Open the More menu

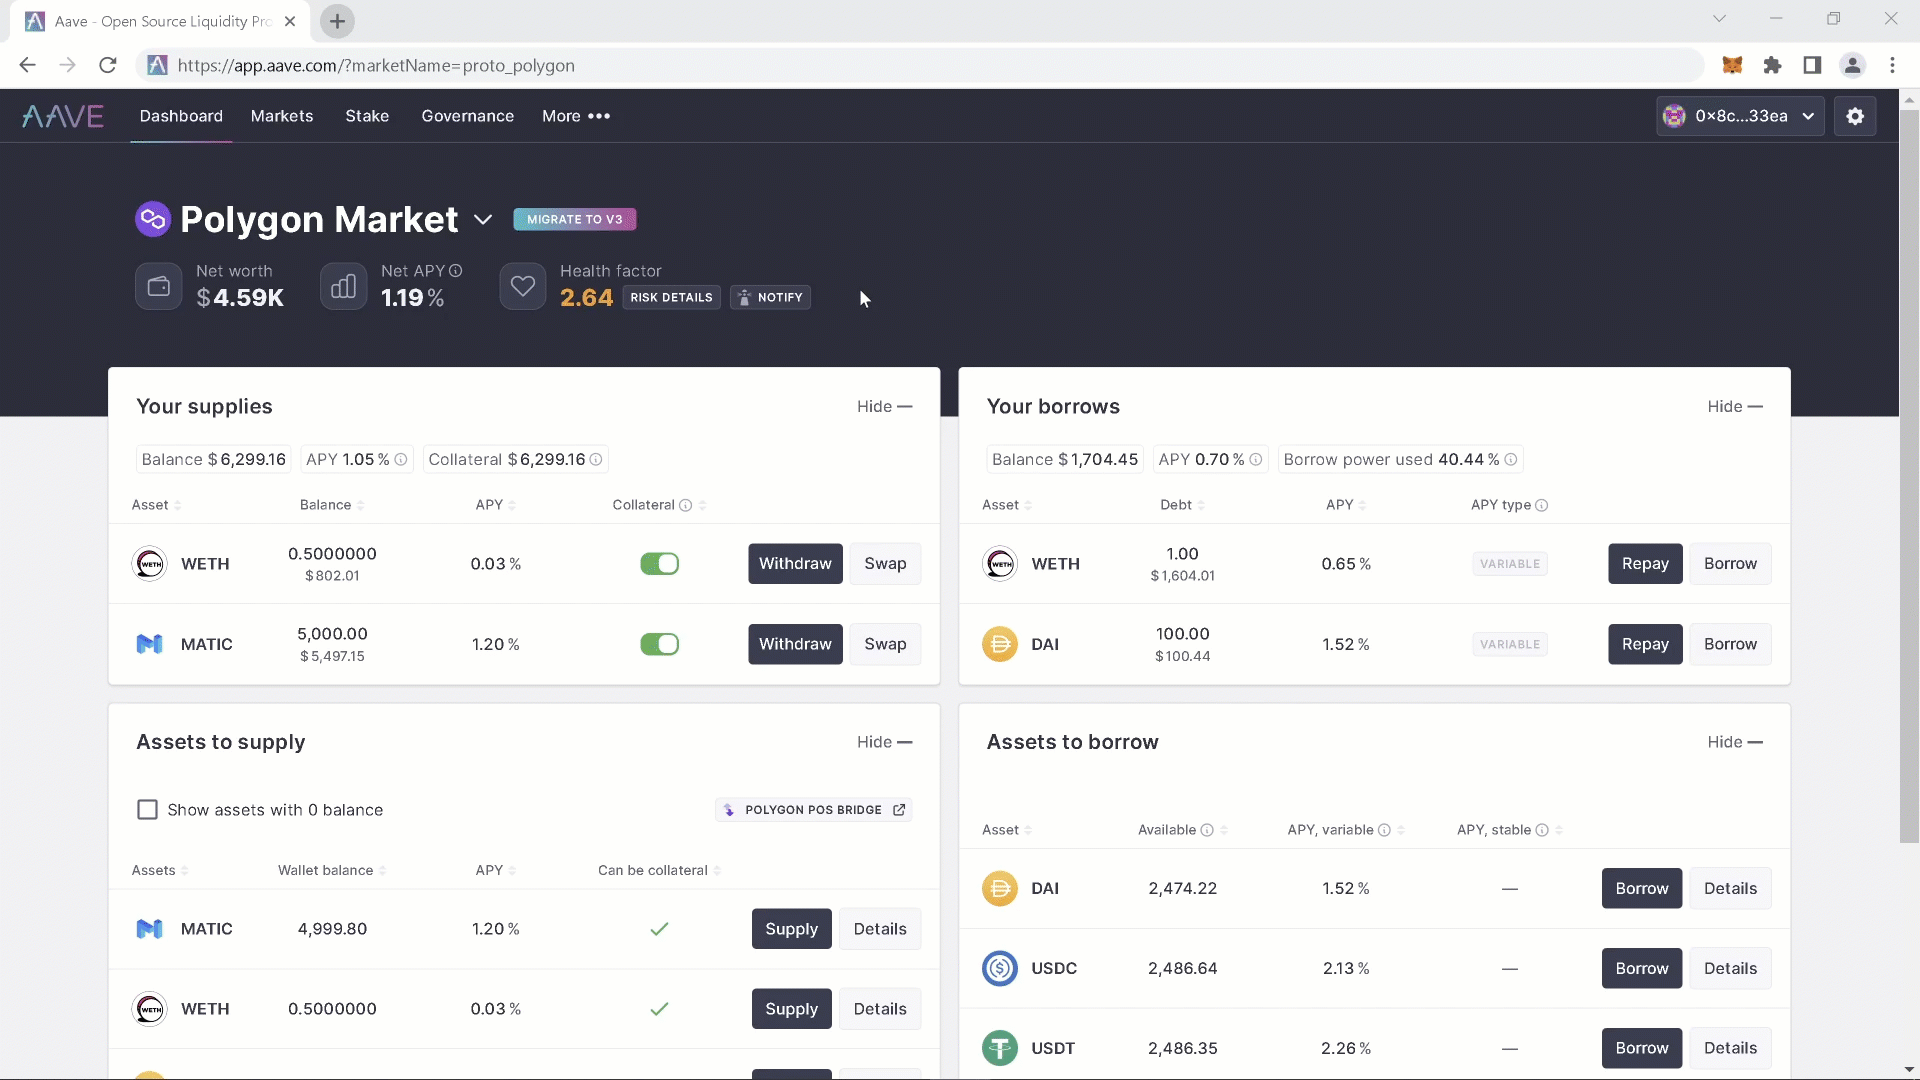click(576, 116)
